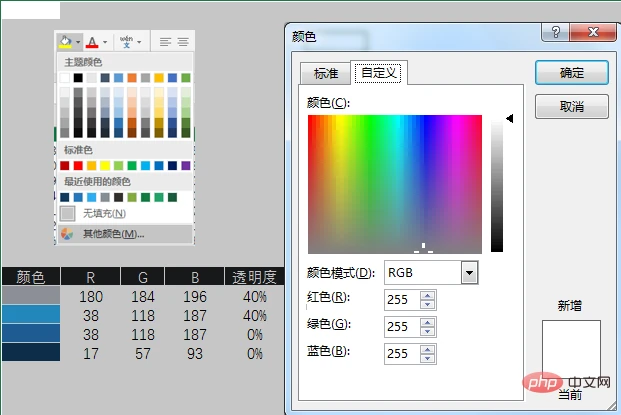Viewport: 621px width, 415px height.
Task: Click the left align text icon
Action: click(165, 42)
